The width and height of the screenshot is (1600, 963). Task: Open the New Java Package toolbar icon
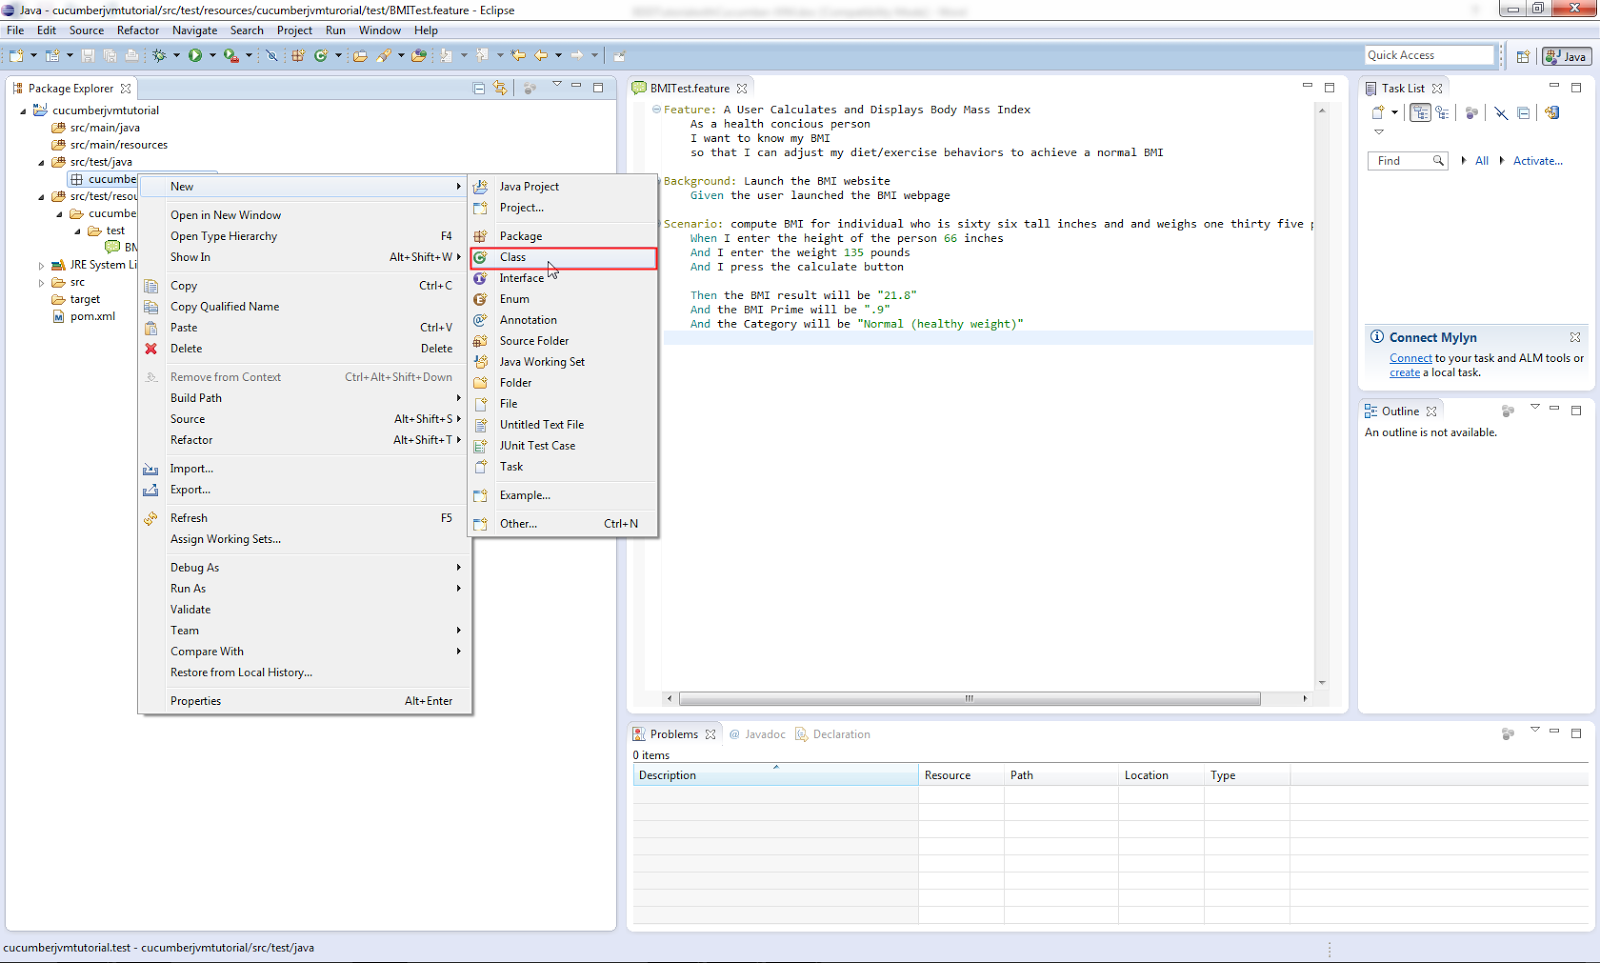297,55
